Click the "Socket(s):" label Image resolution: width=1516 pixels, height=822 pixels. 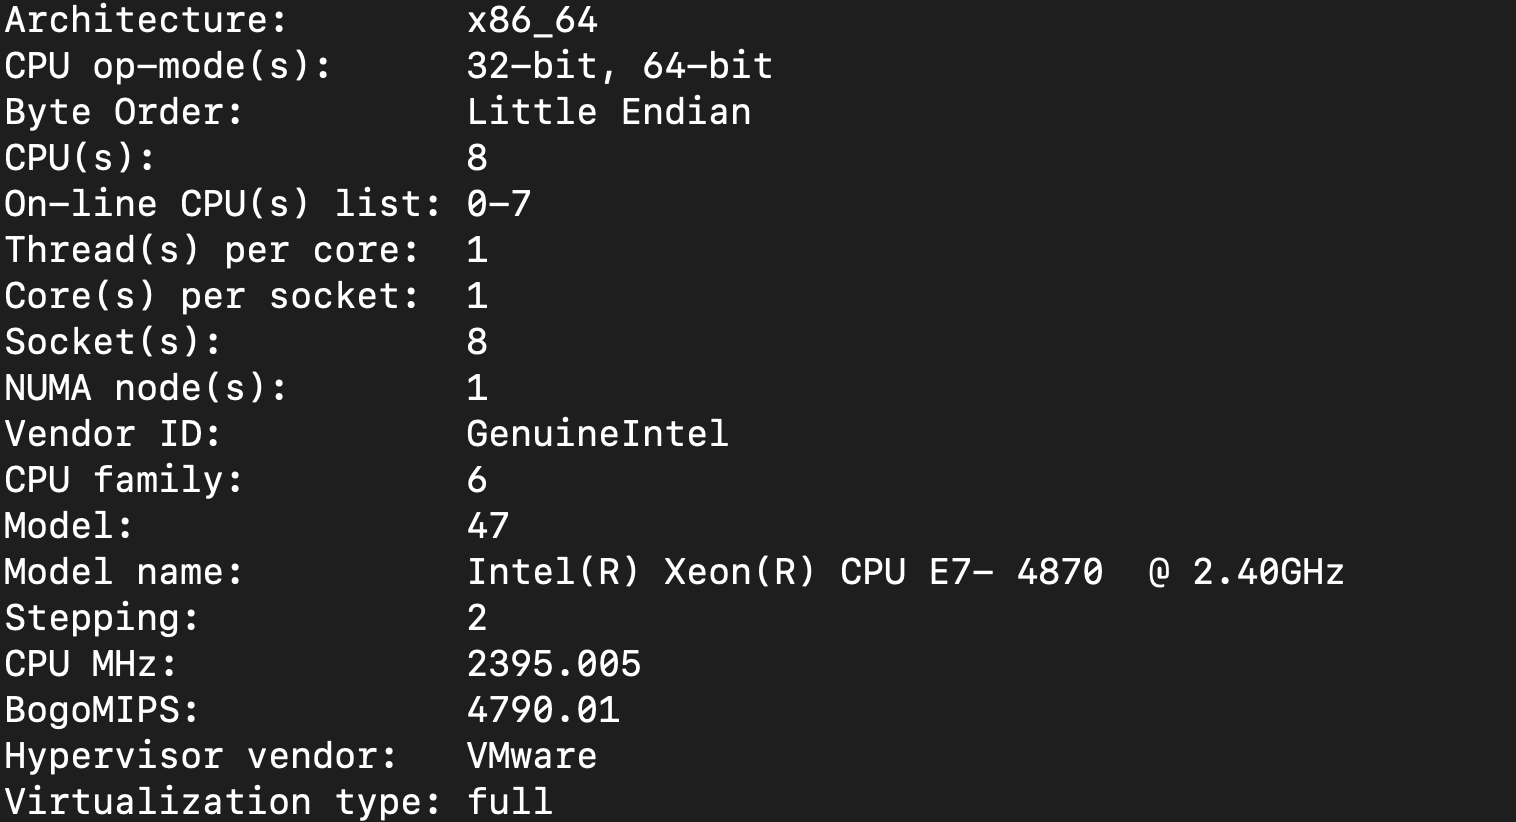tap(113, 342)
